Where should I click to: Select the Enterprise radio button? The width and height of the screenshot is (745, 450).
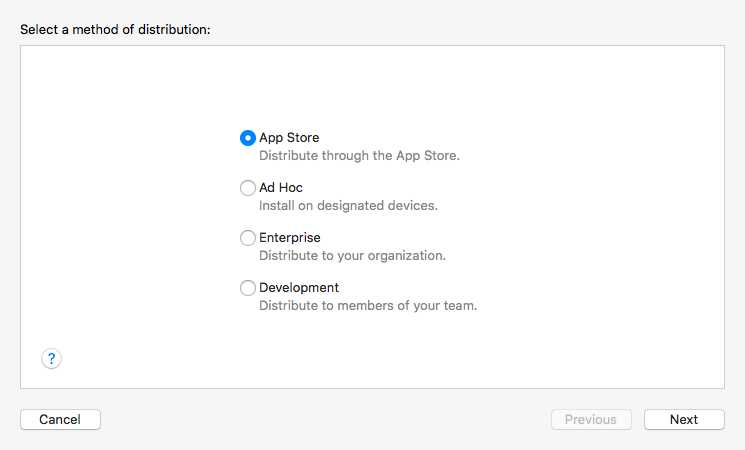(248, 238)
